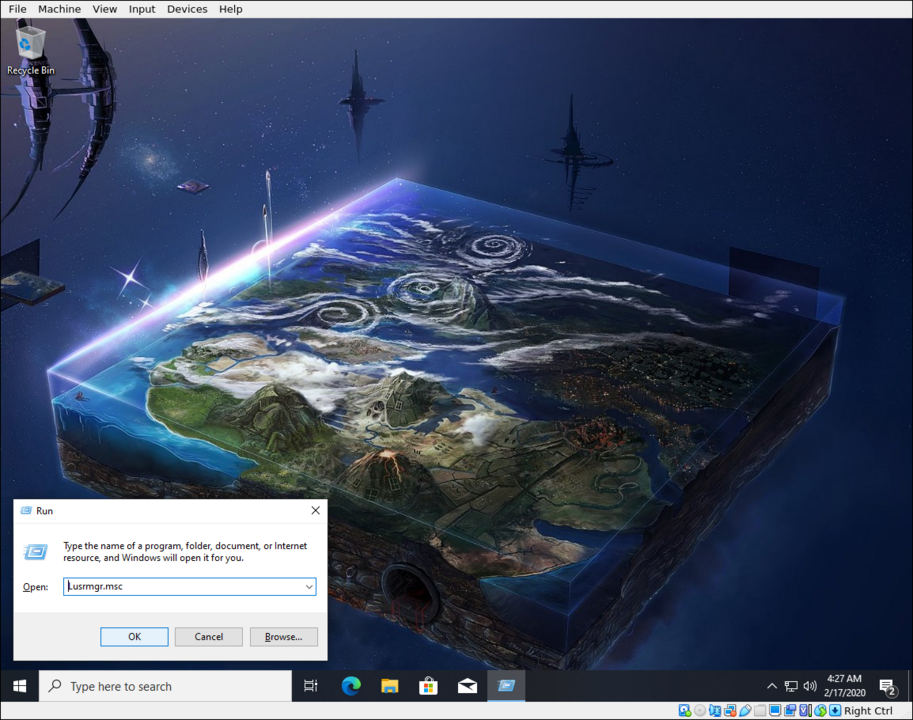Launch Microsoft Edge from the taskbar

pos(351,686)
